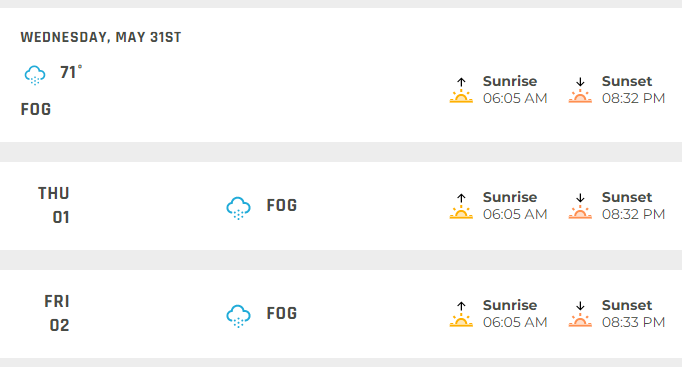Open the THU 01 forecast row
The width and height of the screenshot is (682, 367).
(341, 206)
